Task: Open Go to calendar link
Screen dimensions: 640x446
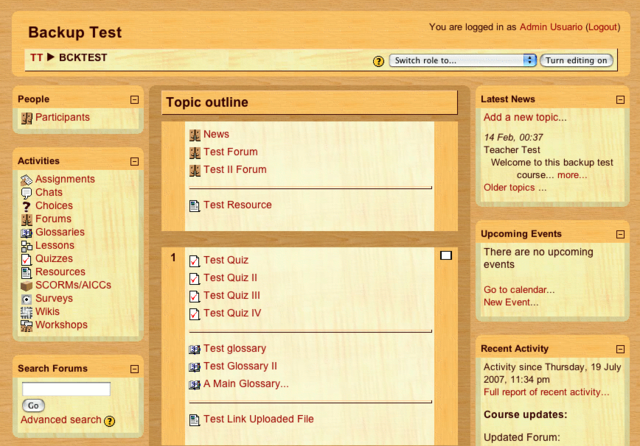Action: click(x=519, y=290)
